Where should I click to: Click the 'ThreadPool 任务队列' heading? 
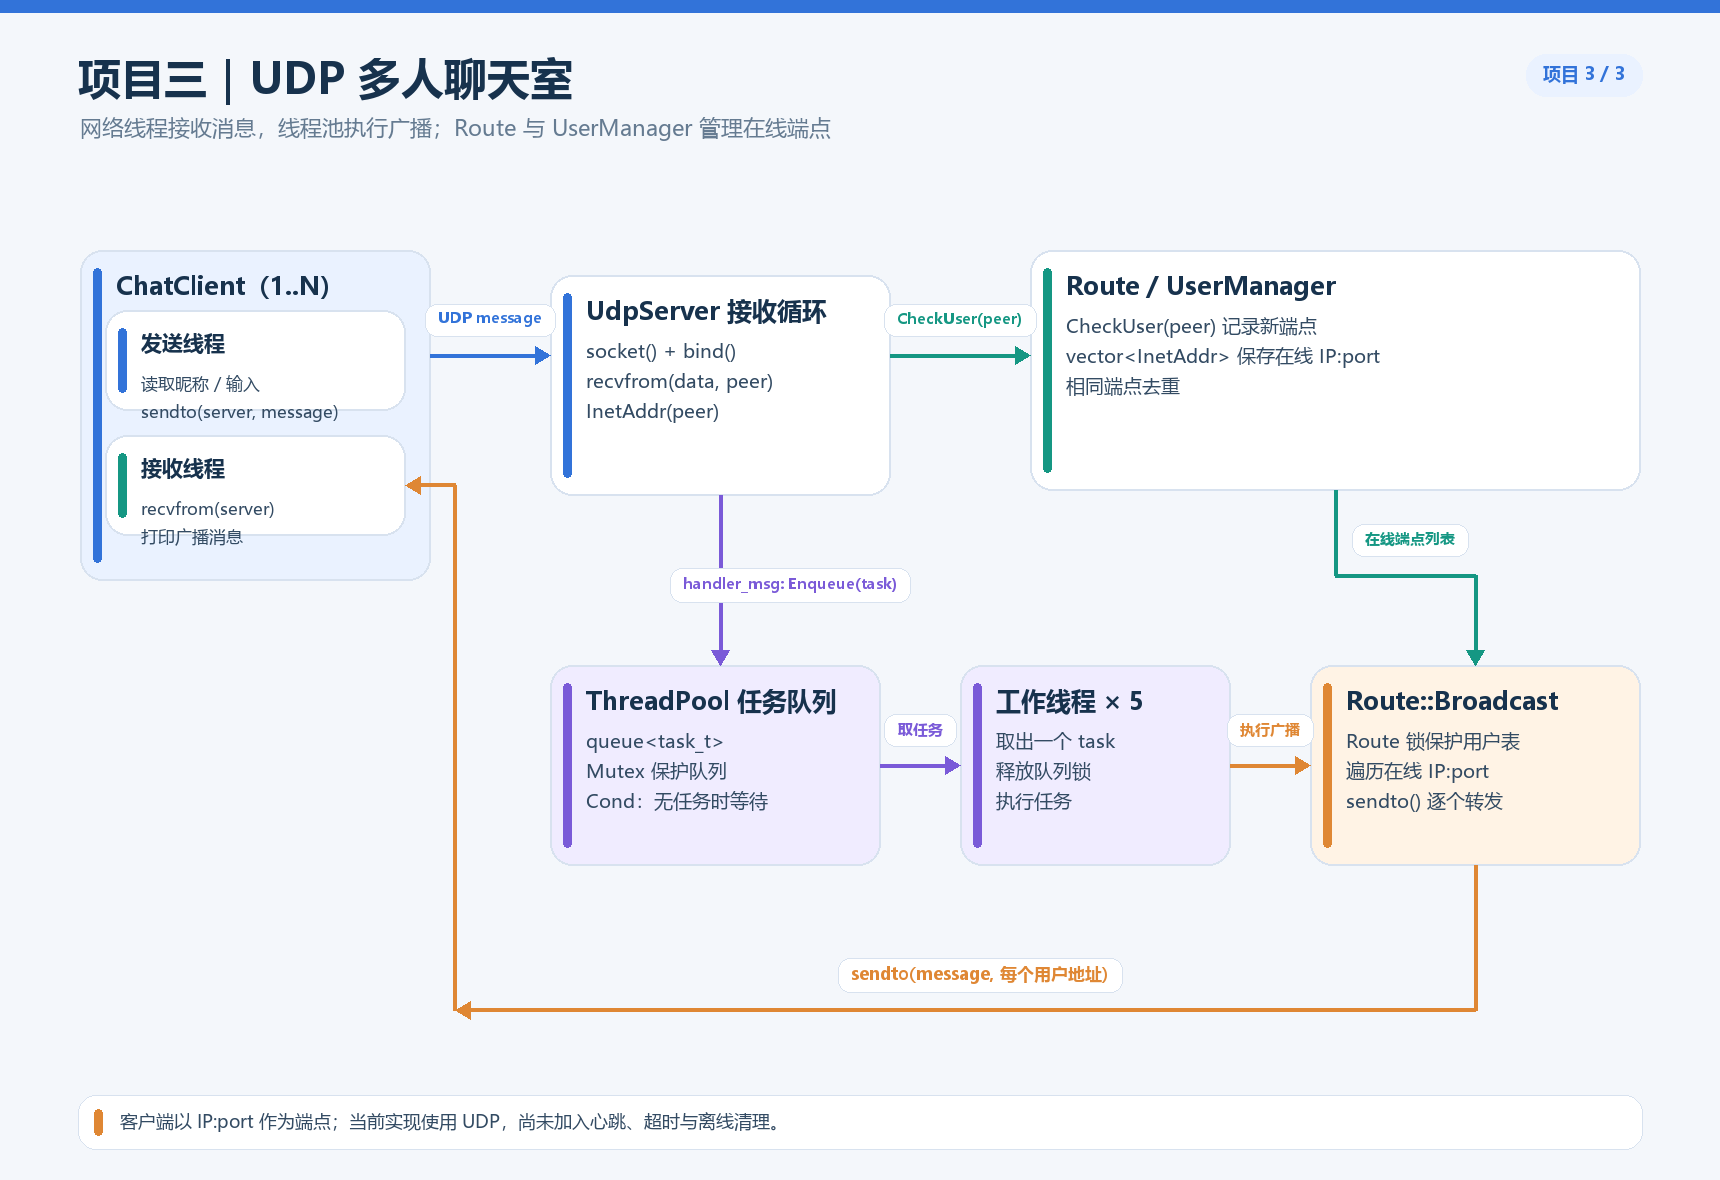[x=711, y=702]
